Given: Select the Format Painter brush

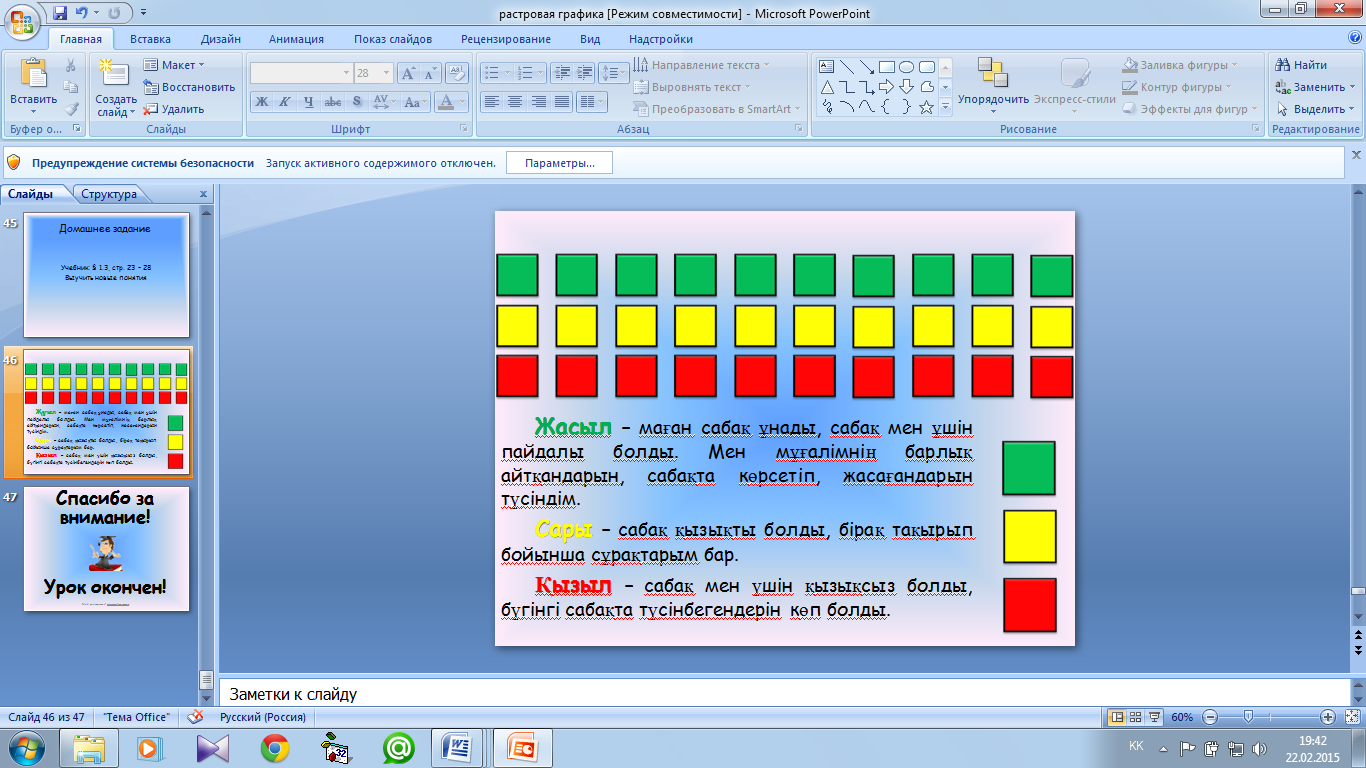Looking at the screenshot, I should pyautogui.click(x=71, y=109).
